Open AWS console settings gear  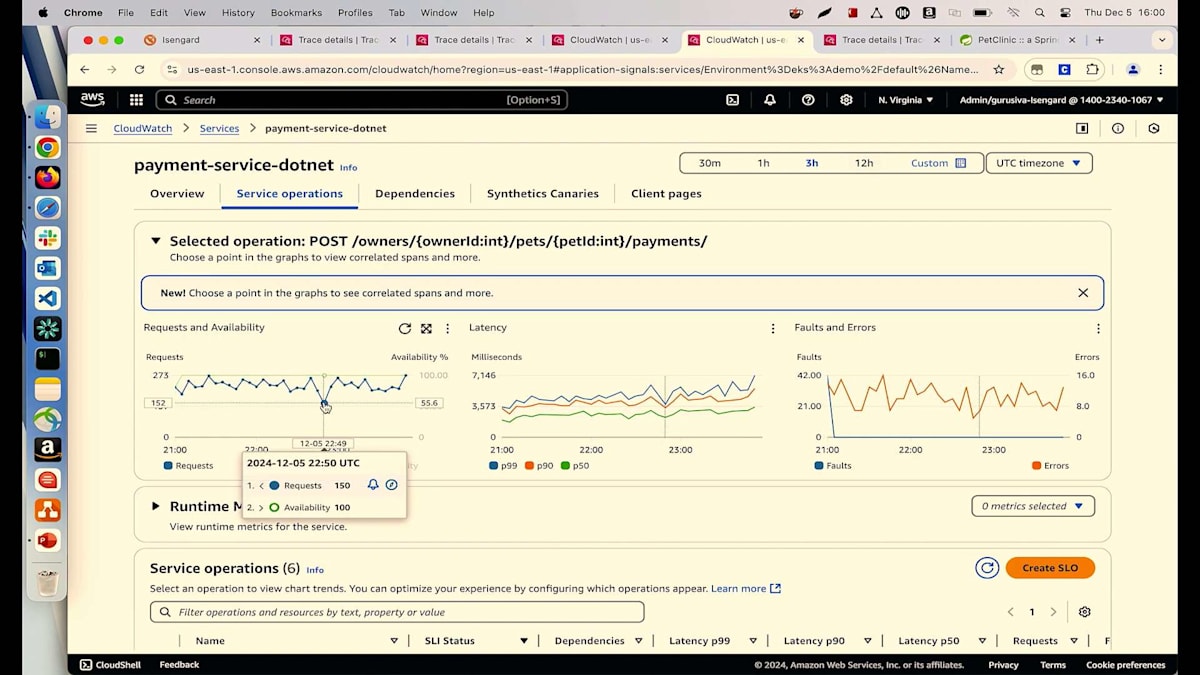click(x=846, y=100)
